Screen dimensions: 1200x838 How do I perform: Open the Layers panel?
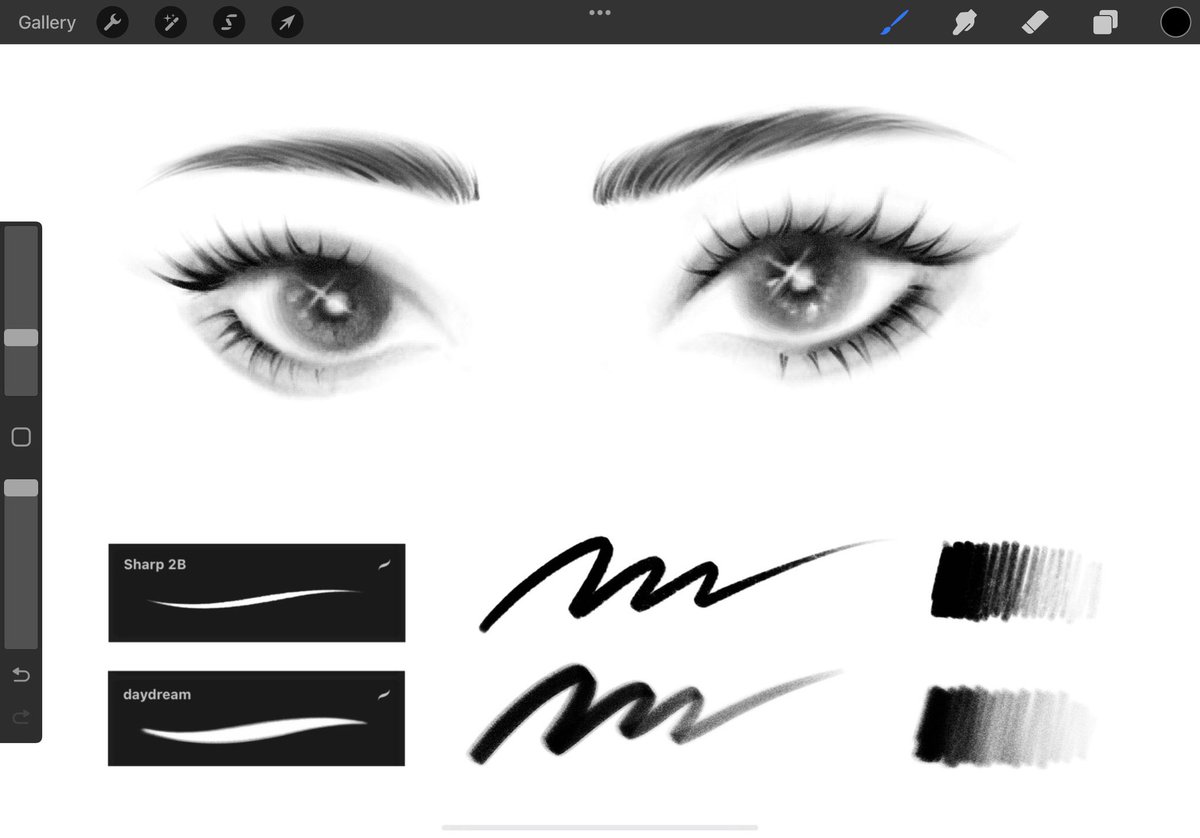(x=1105, y=22)
